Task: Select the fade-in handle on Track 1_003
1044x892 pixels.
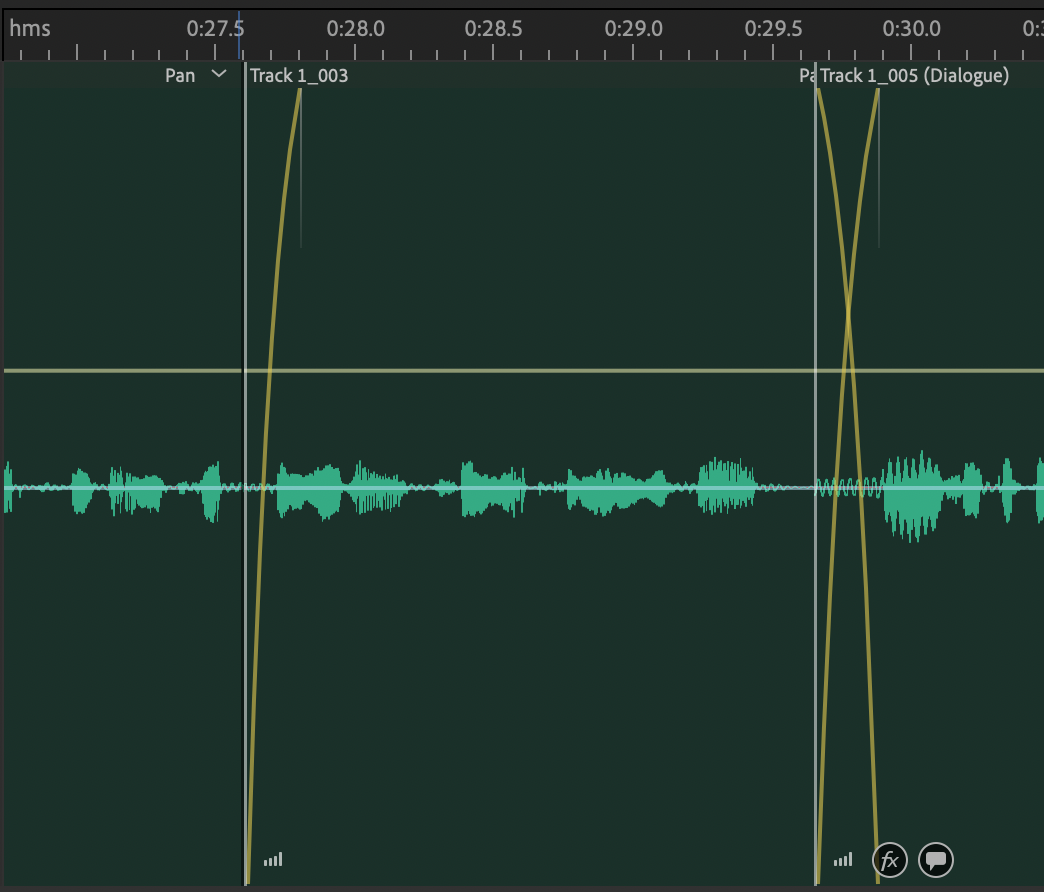Action: (x=300, y=92)
